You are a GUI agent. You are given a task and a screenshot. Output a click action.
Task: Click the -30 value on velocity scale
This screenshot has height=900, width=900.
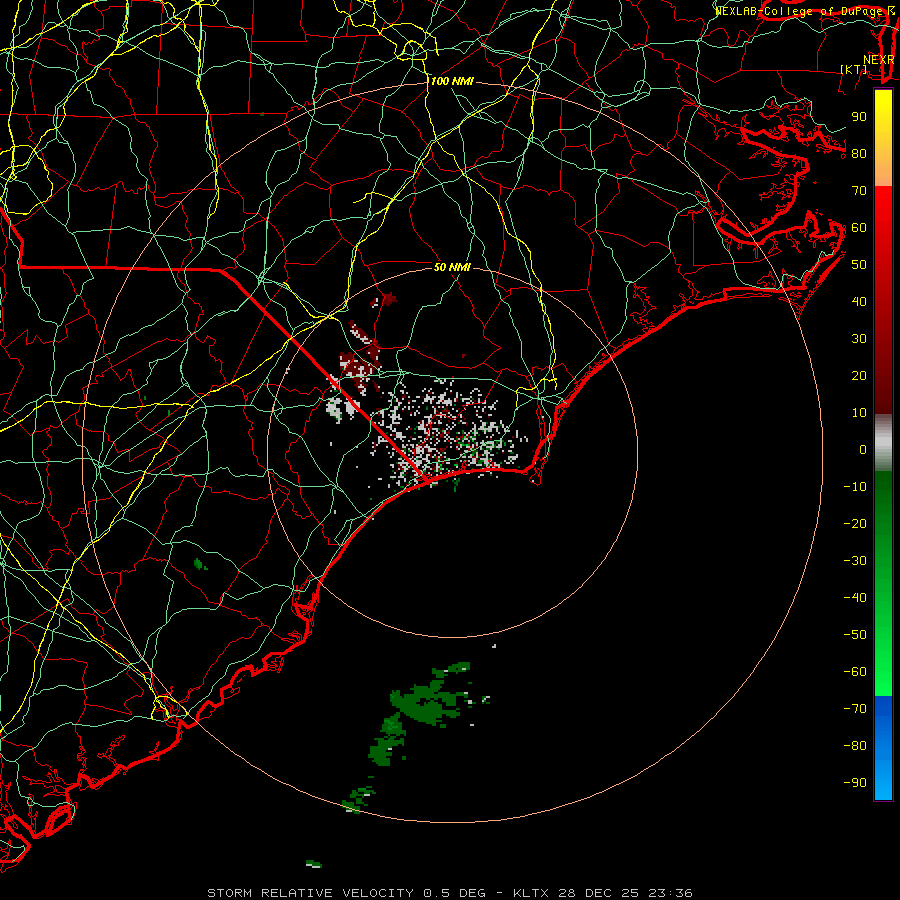[x=855, y=561]
